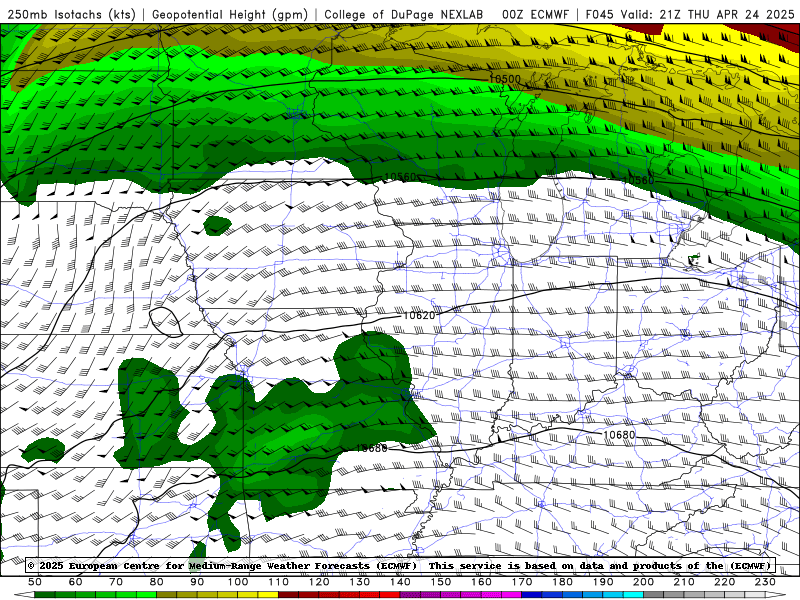Click the '110' value on color scale
Viewport: 800px width, 600px height.
click(x=278, y=582)
